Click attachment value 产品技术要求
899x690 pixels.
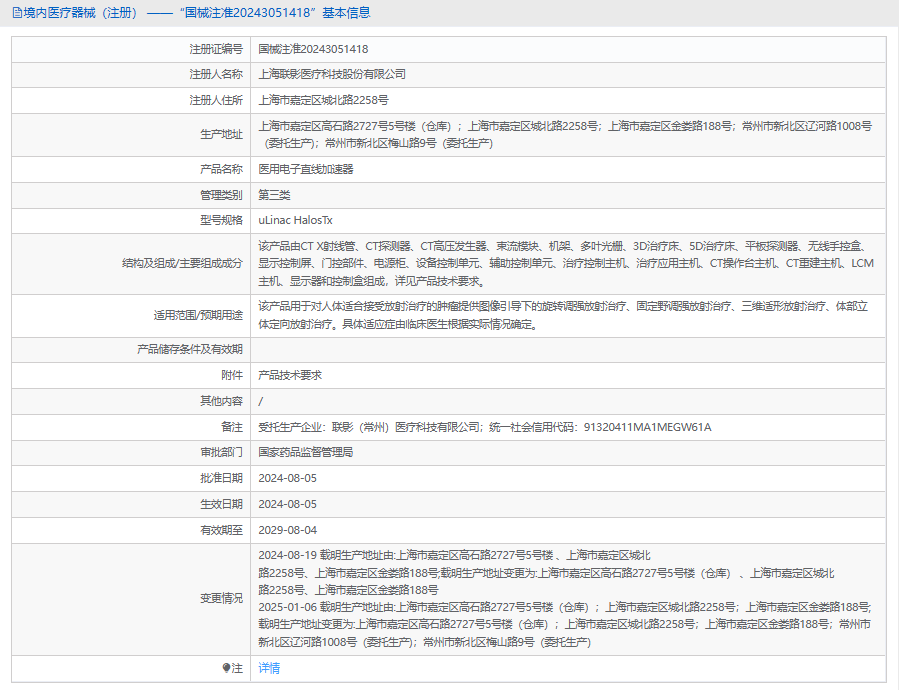tap(290, 375)
